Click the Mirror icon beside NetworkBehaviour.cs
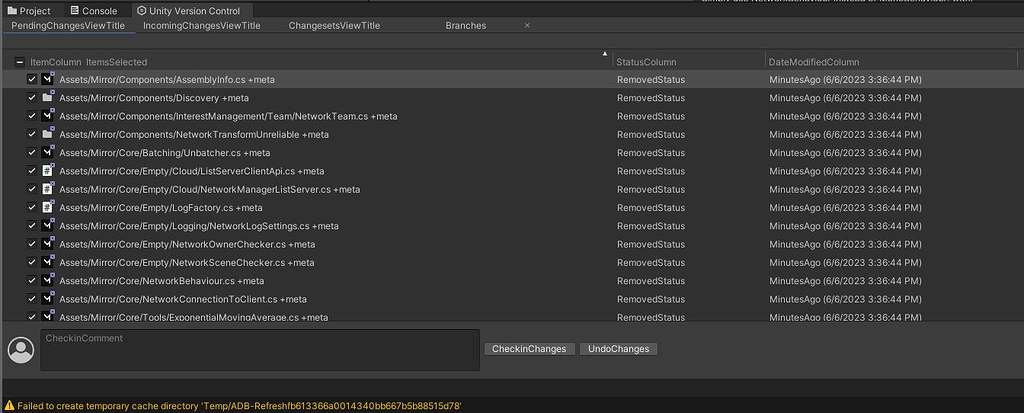The image size is (1024, 413). coord(47,281)
